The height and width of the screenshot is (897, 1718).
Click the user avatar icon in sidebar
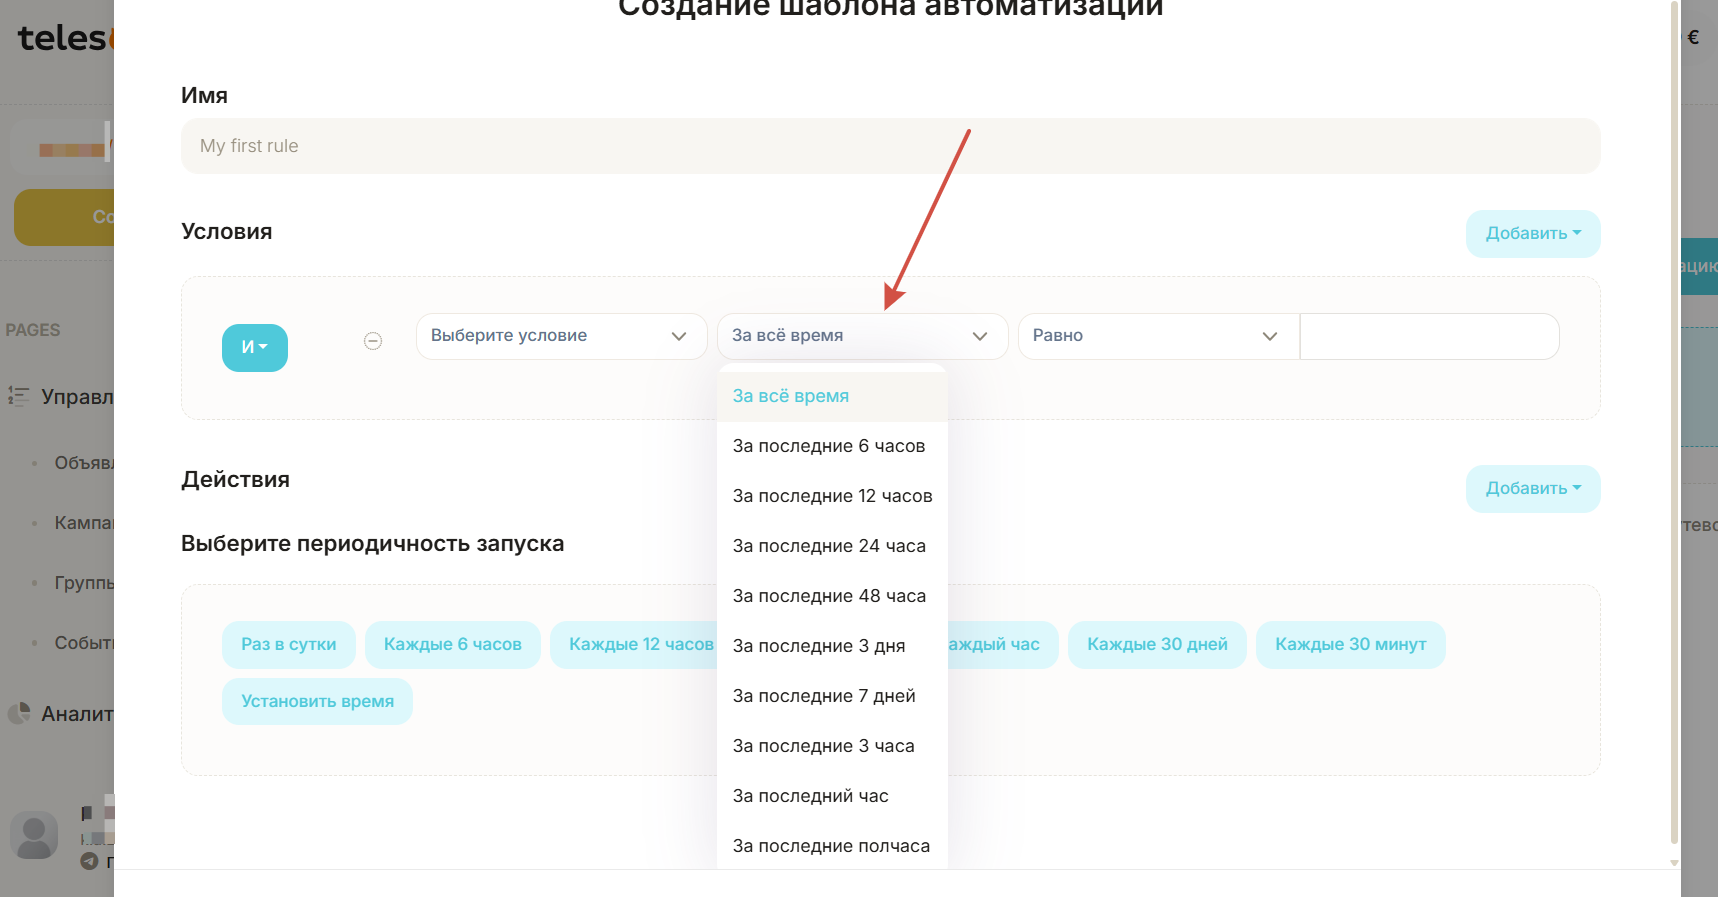[34, 835]
